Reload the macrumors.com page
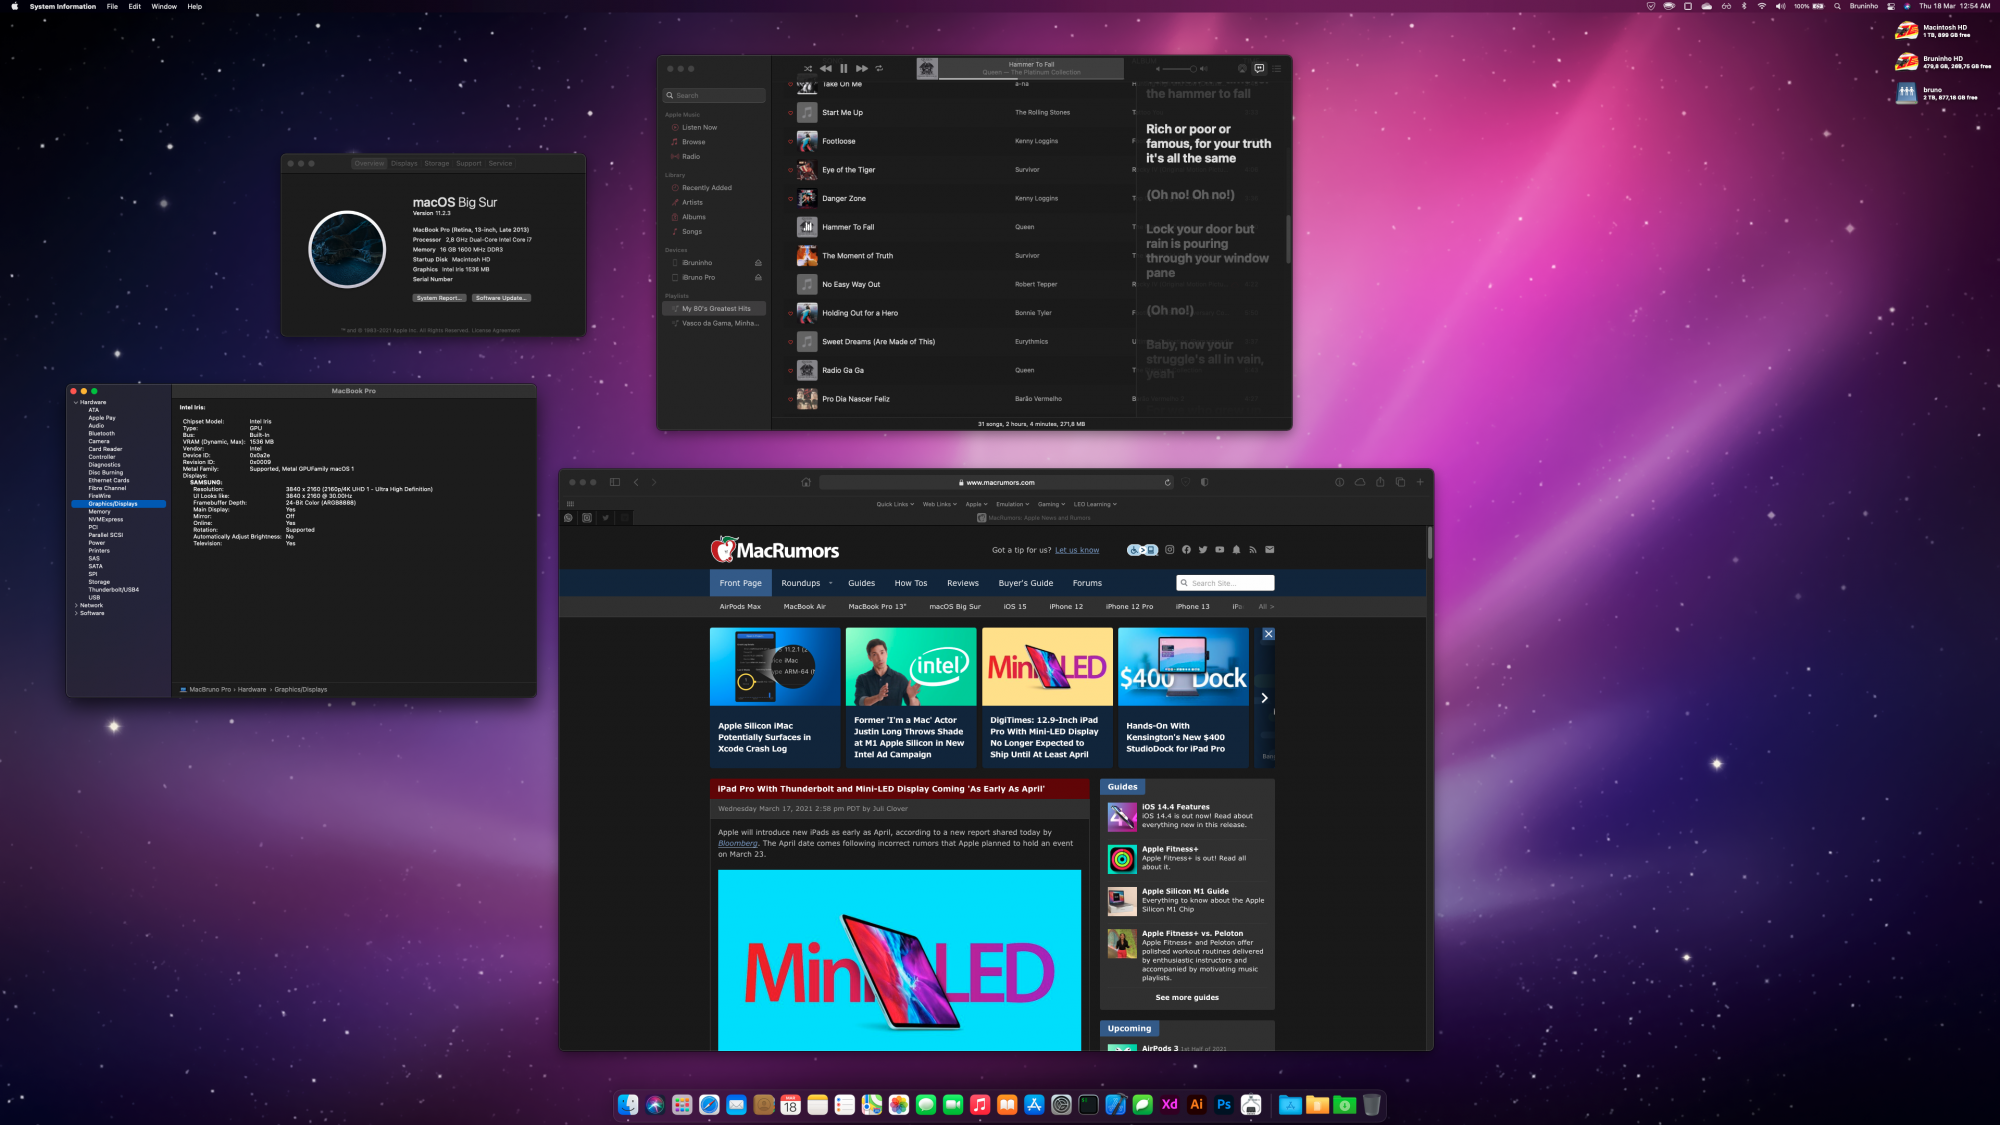 (x=1167, y=483)
